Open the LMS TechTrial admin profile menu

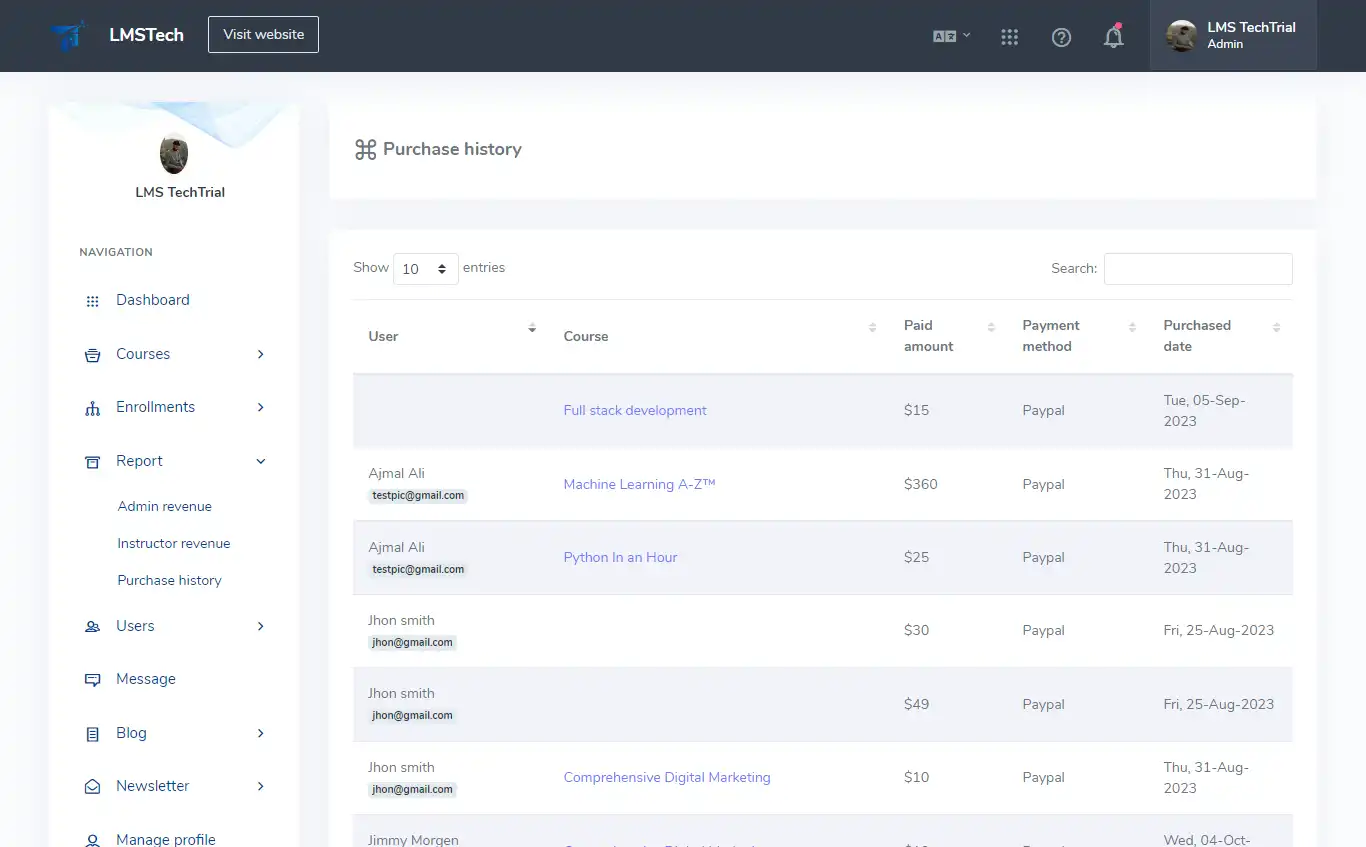[x=1233, y=36]
